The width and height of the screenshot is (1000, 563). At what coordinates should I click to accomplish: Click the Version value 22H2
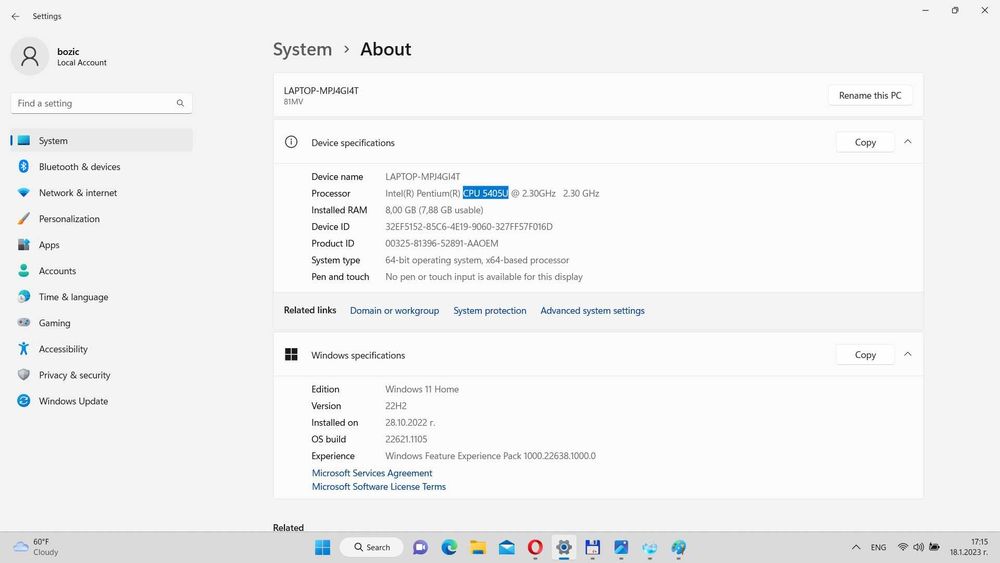coord(395,406)
